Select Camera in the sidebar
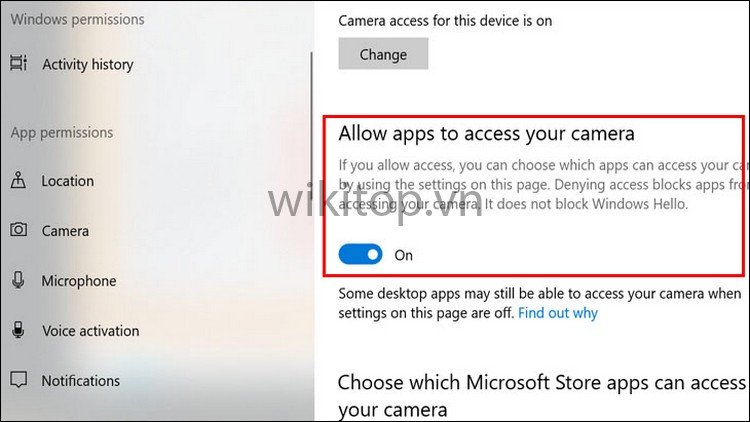The image size is (750, 422). 65,231
